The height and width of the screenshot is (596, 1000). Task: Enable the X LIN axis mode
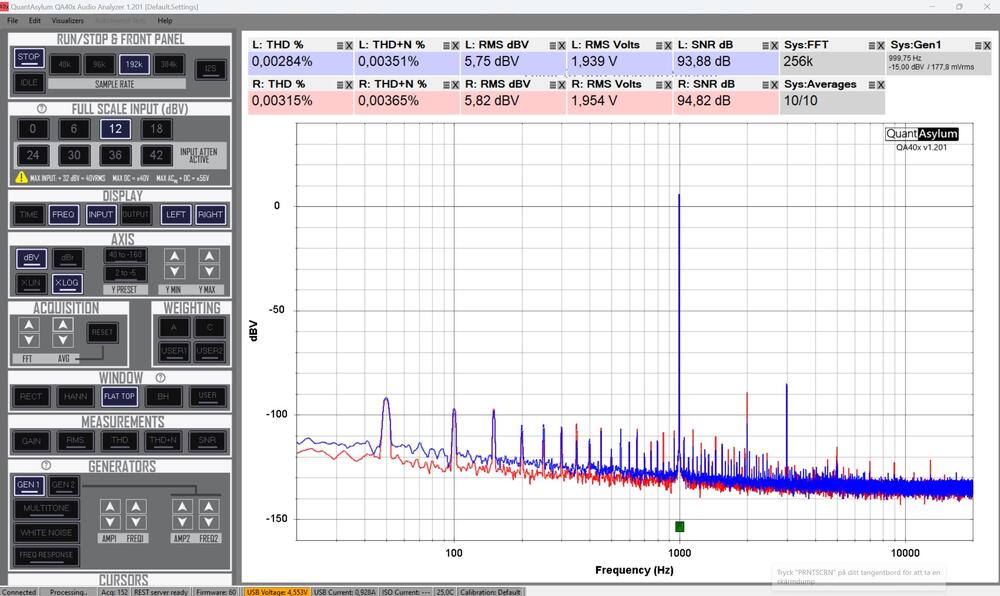[31, 283]
